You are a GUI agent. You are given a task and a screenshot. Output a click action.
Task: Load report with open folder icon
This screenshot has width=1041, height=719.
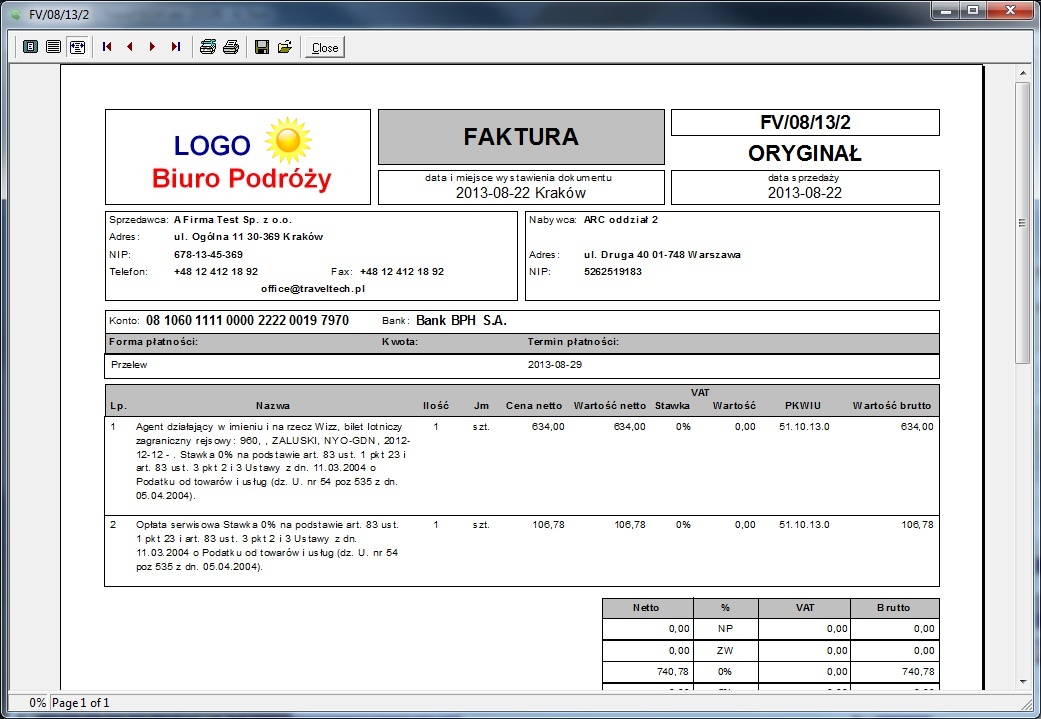pos(285,47)
